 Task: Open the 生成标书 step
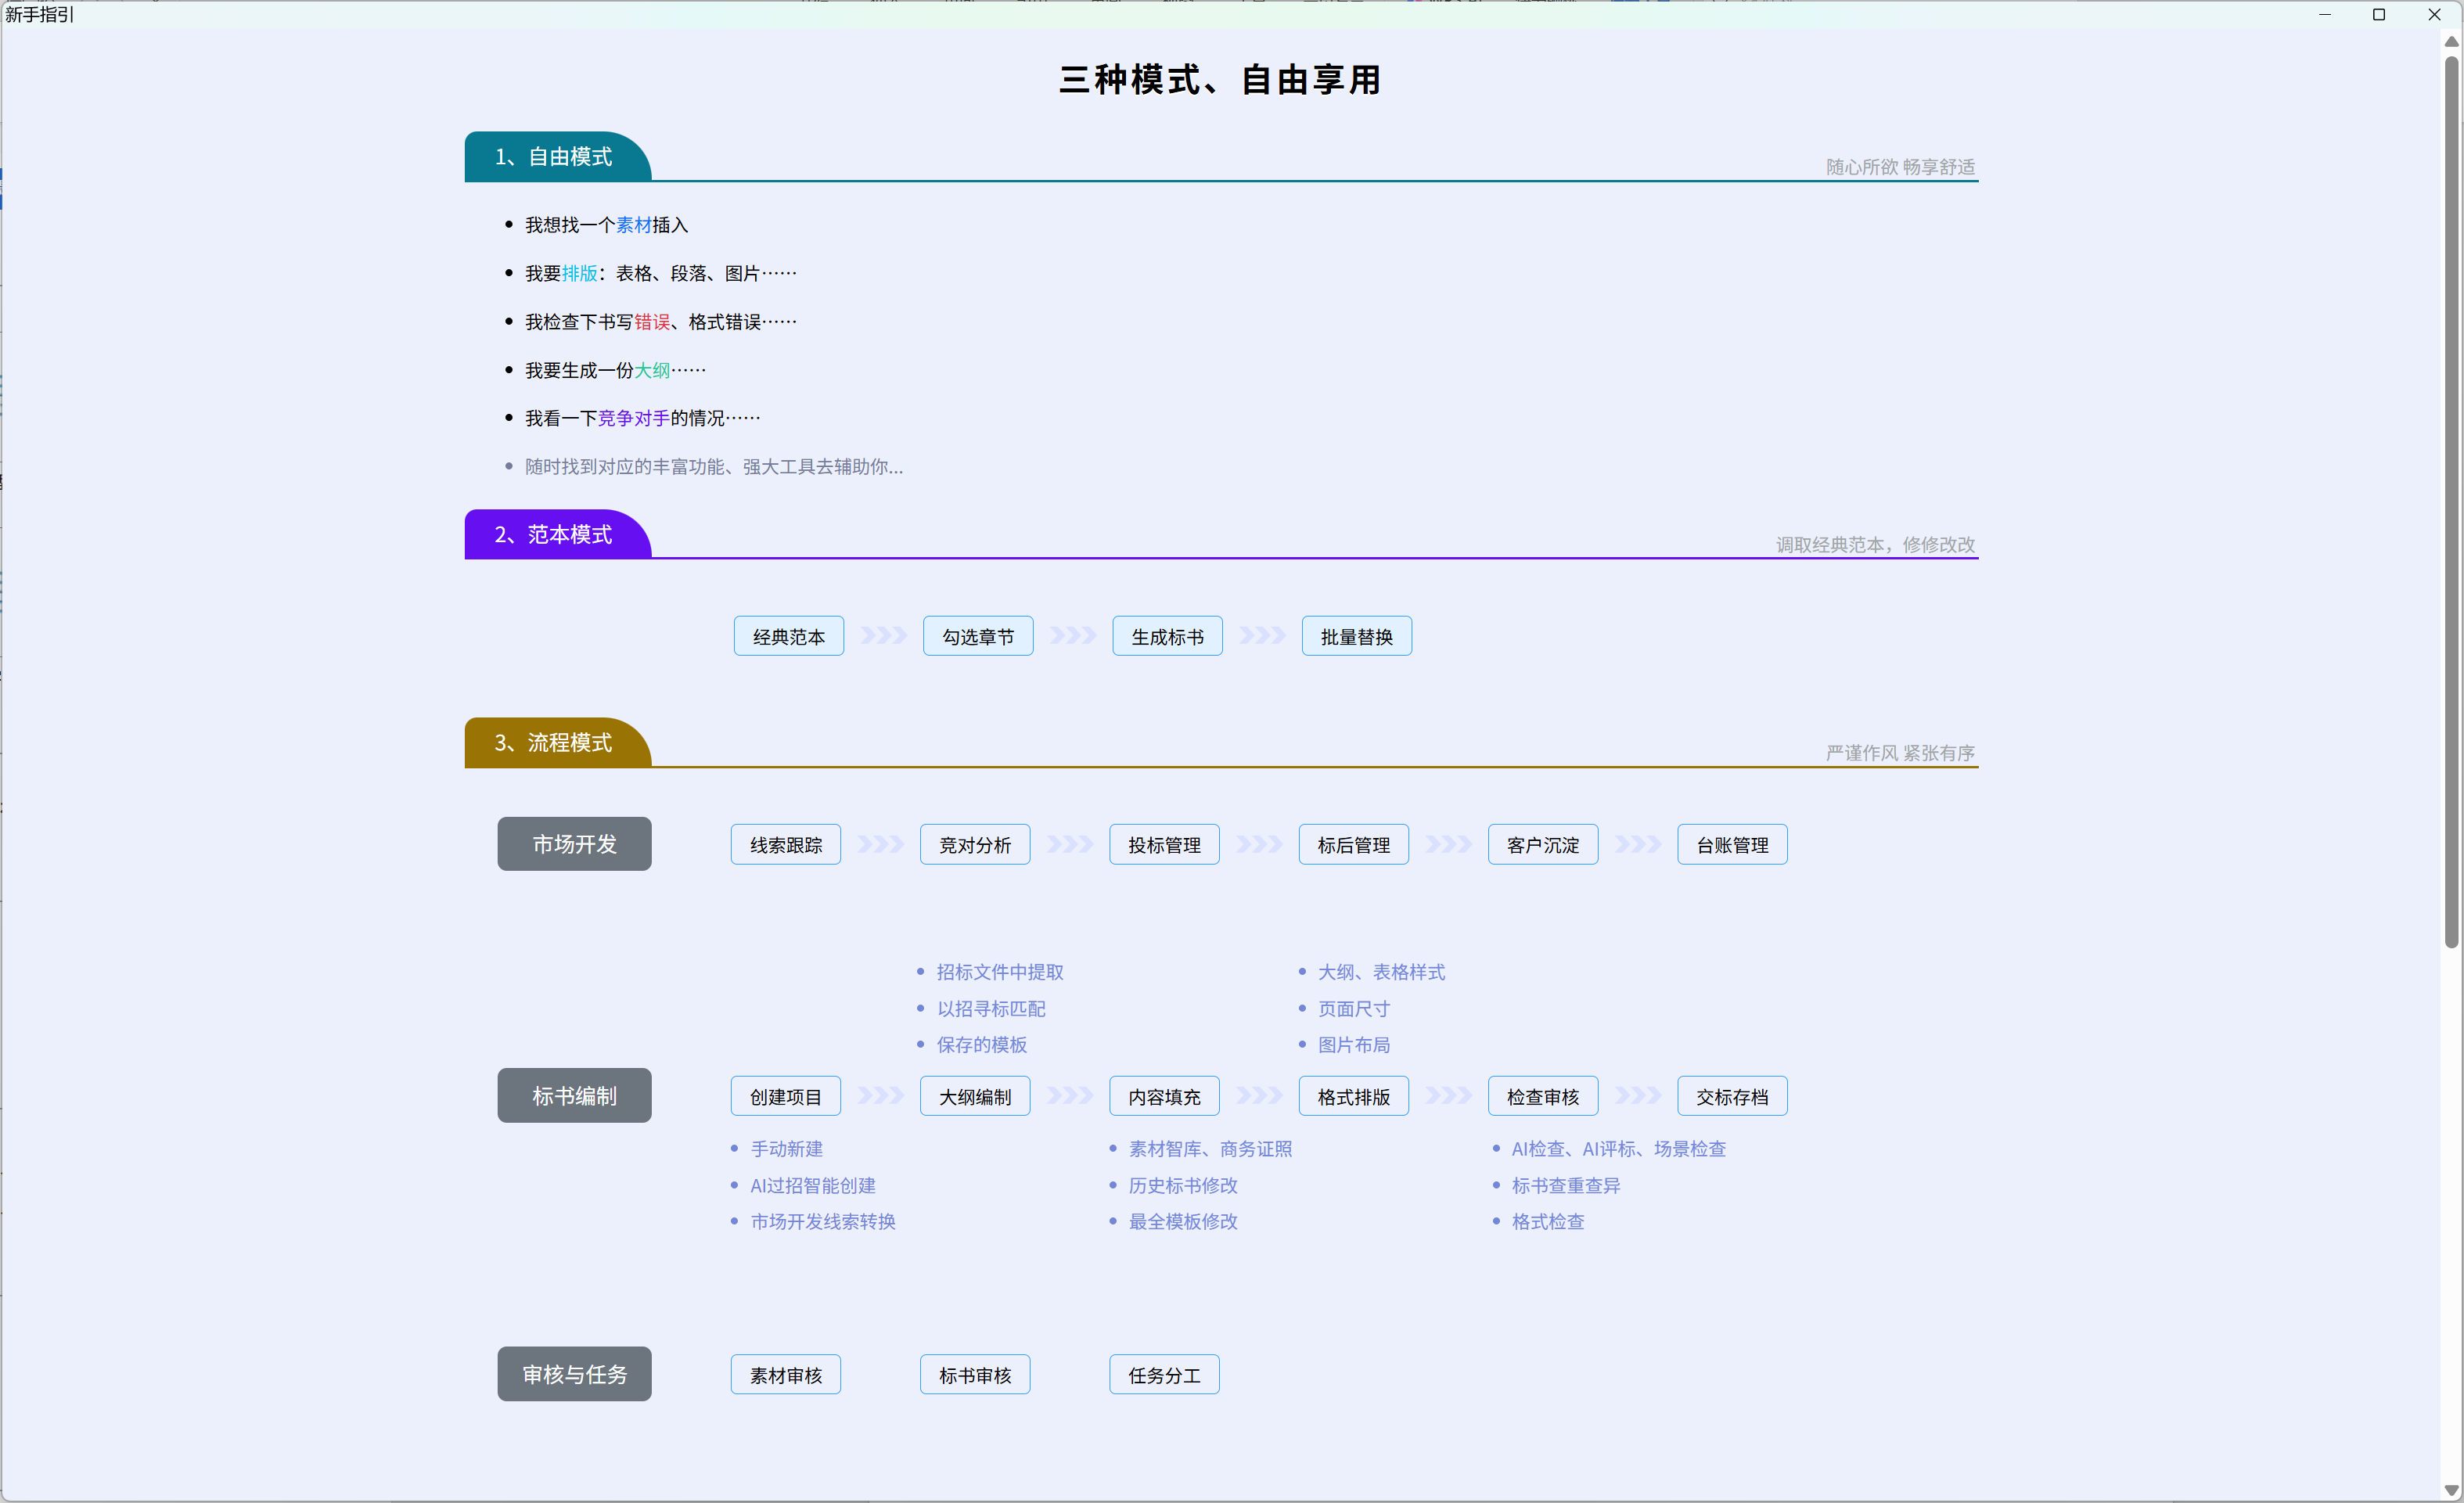[1167, 637]
